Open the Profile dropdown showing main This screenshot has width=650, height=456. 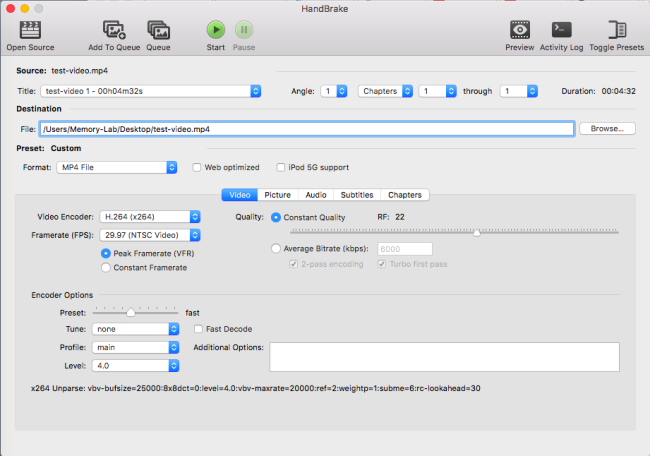tap(136, 347)
